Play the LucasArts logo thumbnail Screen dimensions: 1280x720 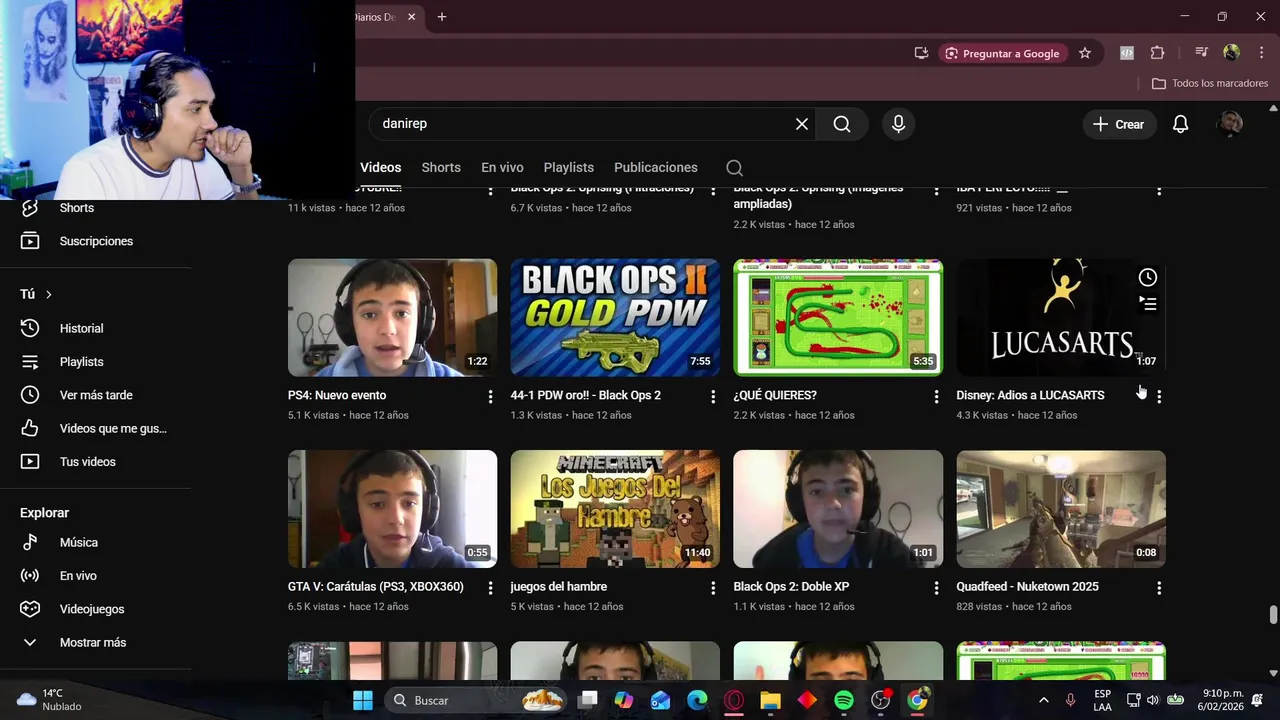[x=1061, y=318]
